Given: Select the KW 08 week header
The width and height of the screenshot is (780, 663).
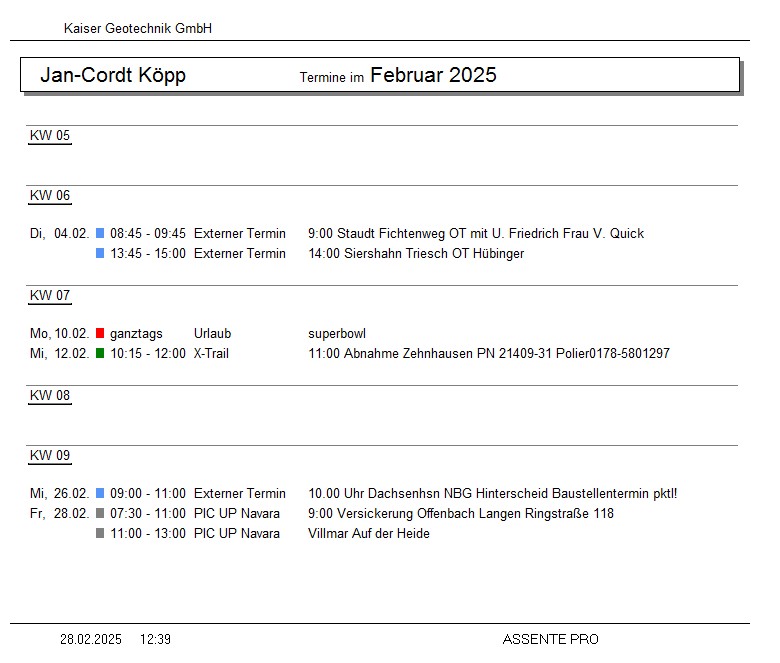Looking at the screenshot, I should [50, 396].
